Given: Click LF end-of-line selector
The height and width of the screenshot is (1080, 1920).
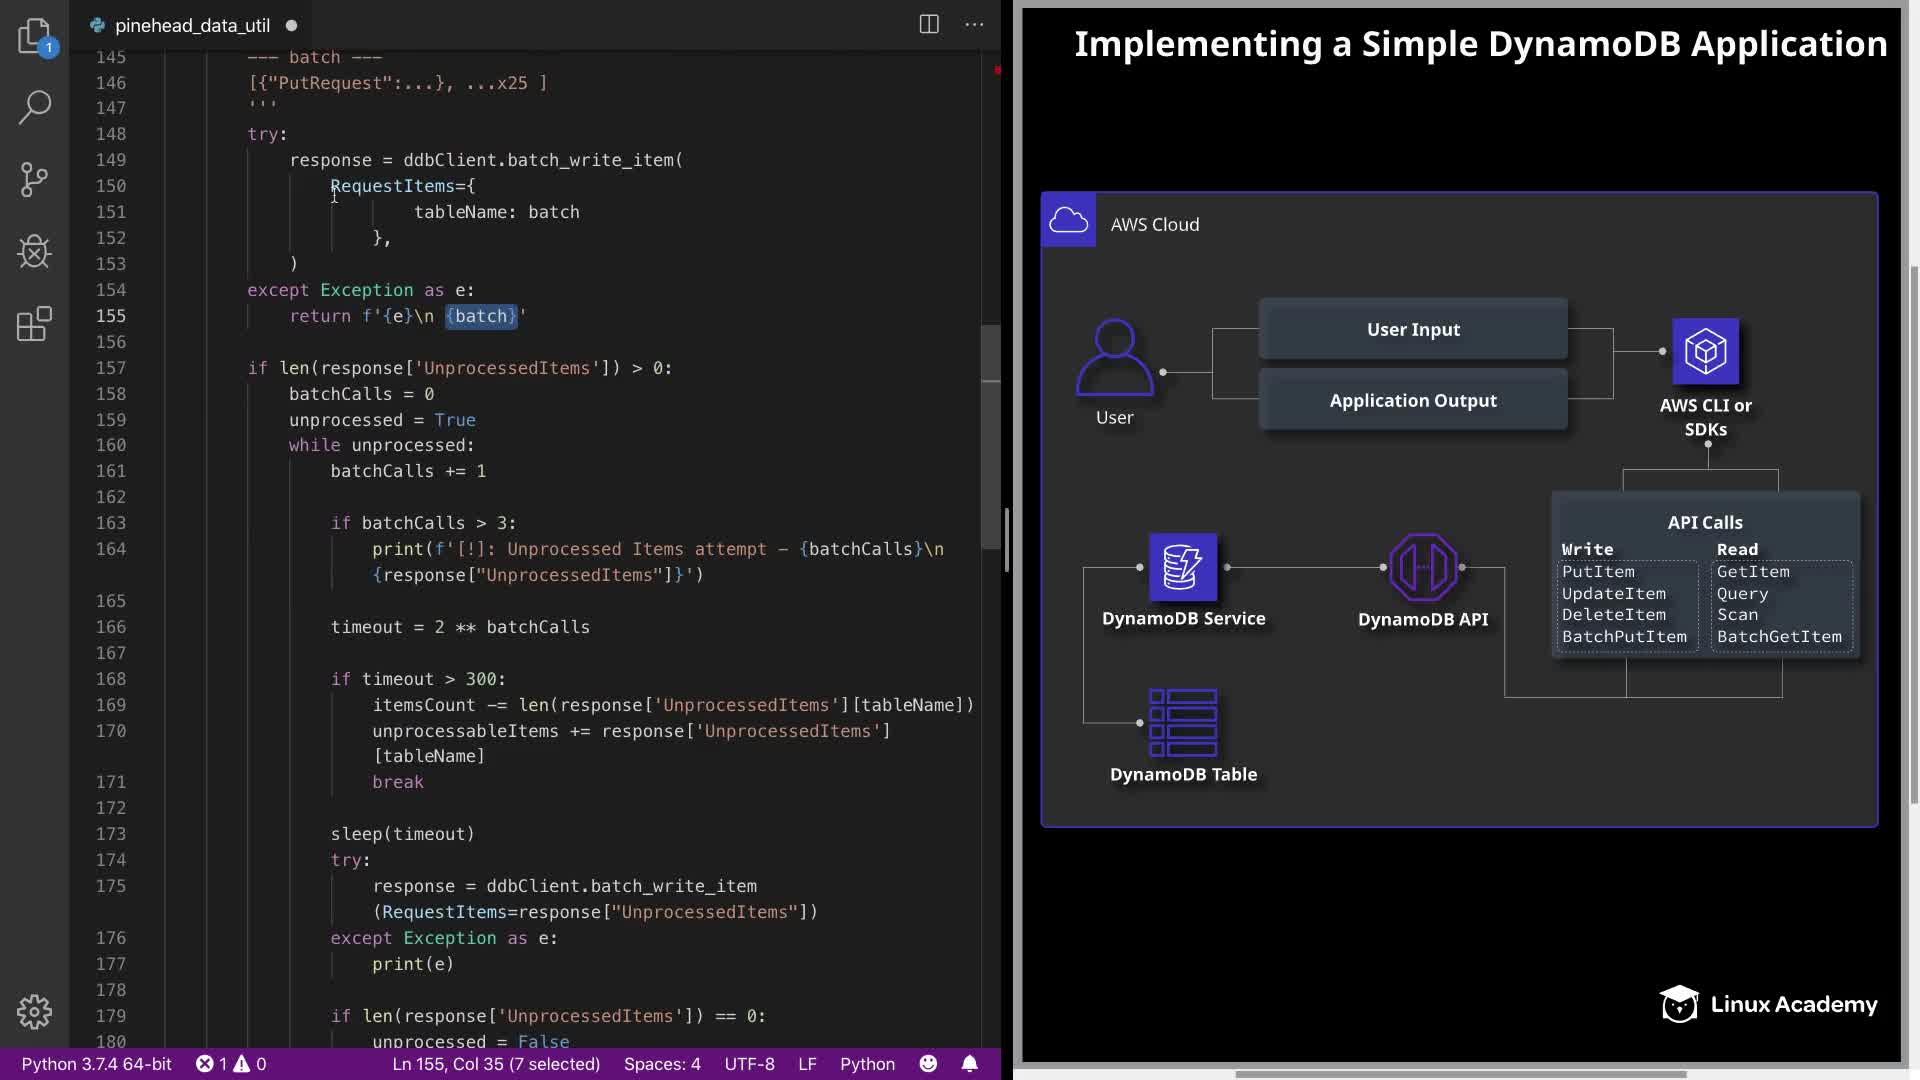Looking at the screenshot, I should (807, 1064).
